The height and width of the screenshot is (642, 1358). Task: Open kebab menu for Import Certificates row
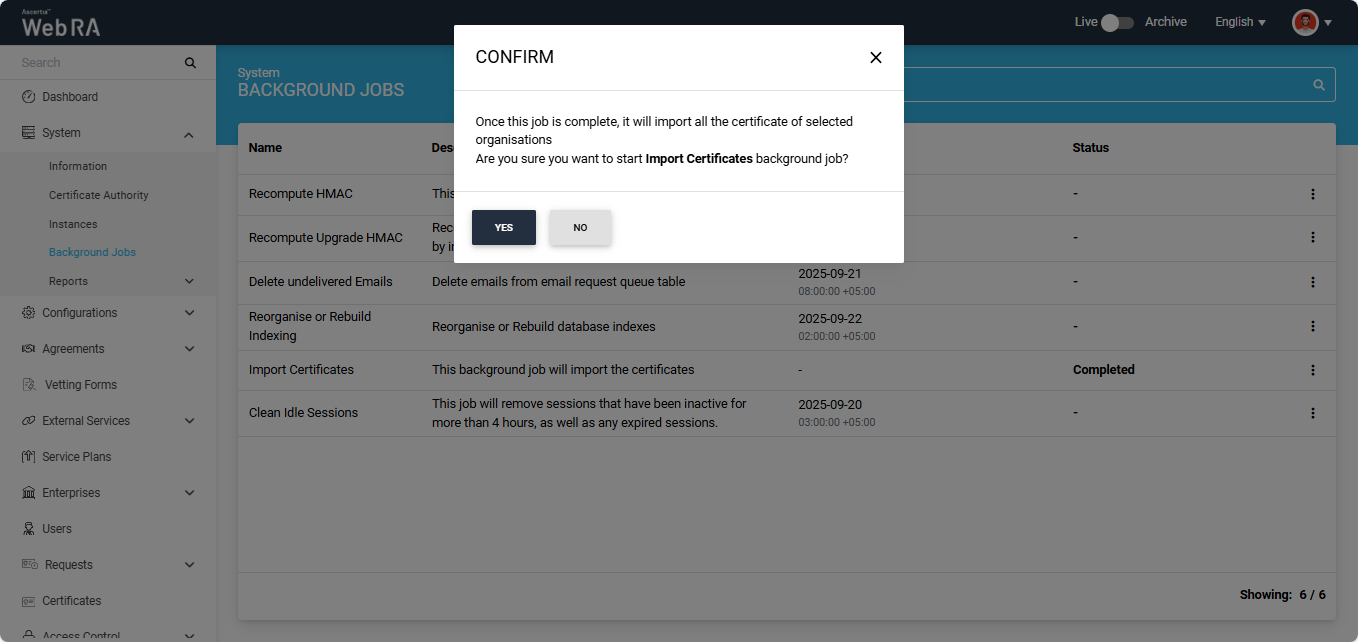1313,370
